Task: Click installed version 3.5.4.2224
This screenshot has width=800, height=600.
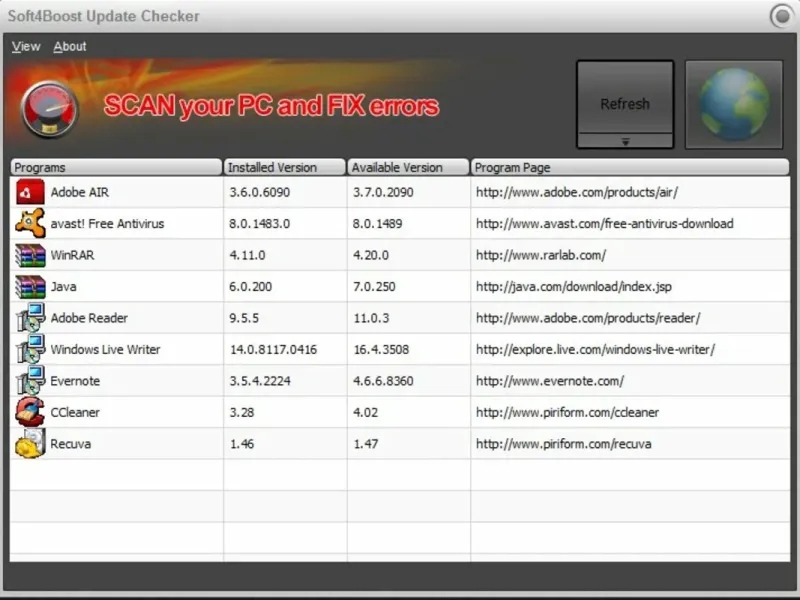Action: point(260,381)
